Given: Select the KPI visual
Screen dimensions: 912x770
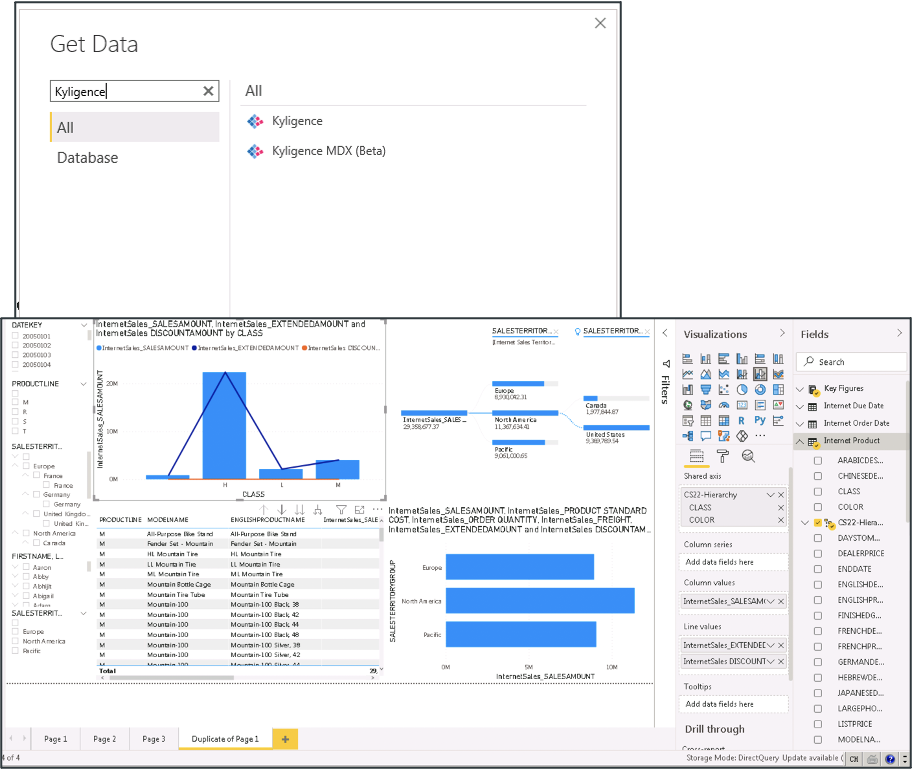Looking at the screenshot, I should coord(778,405).
